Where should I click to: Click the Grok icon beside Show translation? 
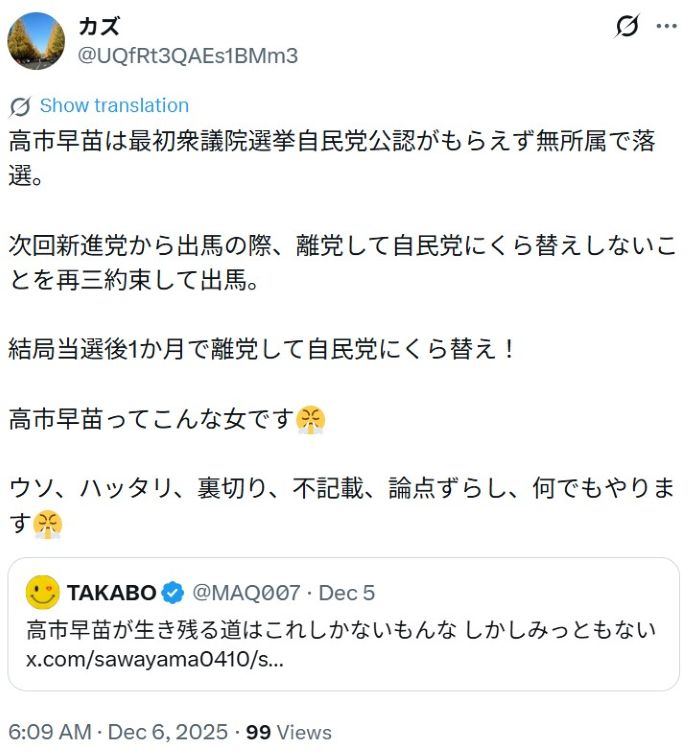click(20, 106)
